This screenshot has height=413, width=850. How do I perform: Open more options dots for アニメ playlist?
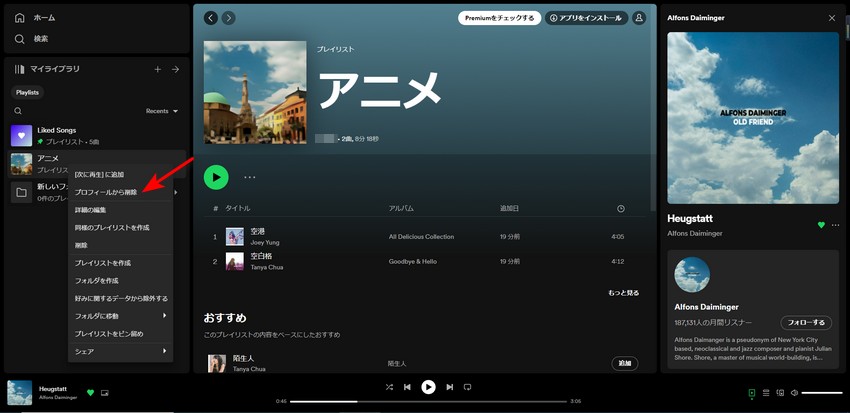click(249, 177)
